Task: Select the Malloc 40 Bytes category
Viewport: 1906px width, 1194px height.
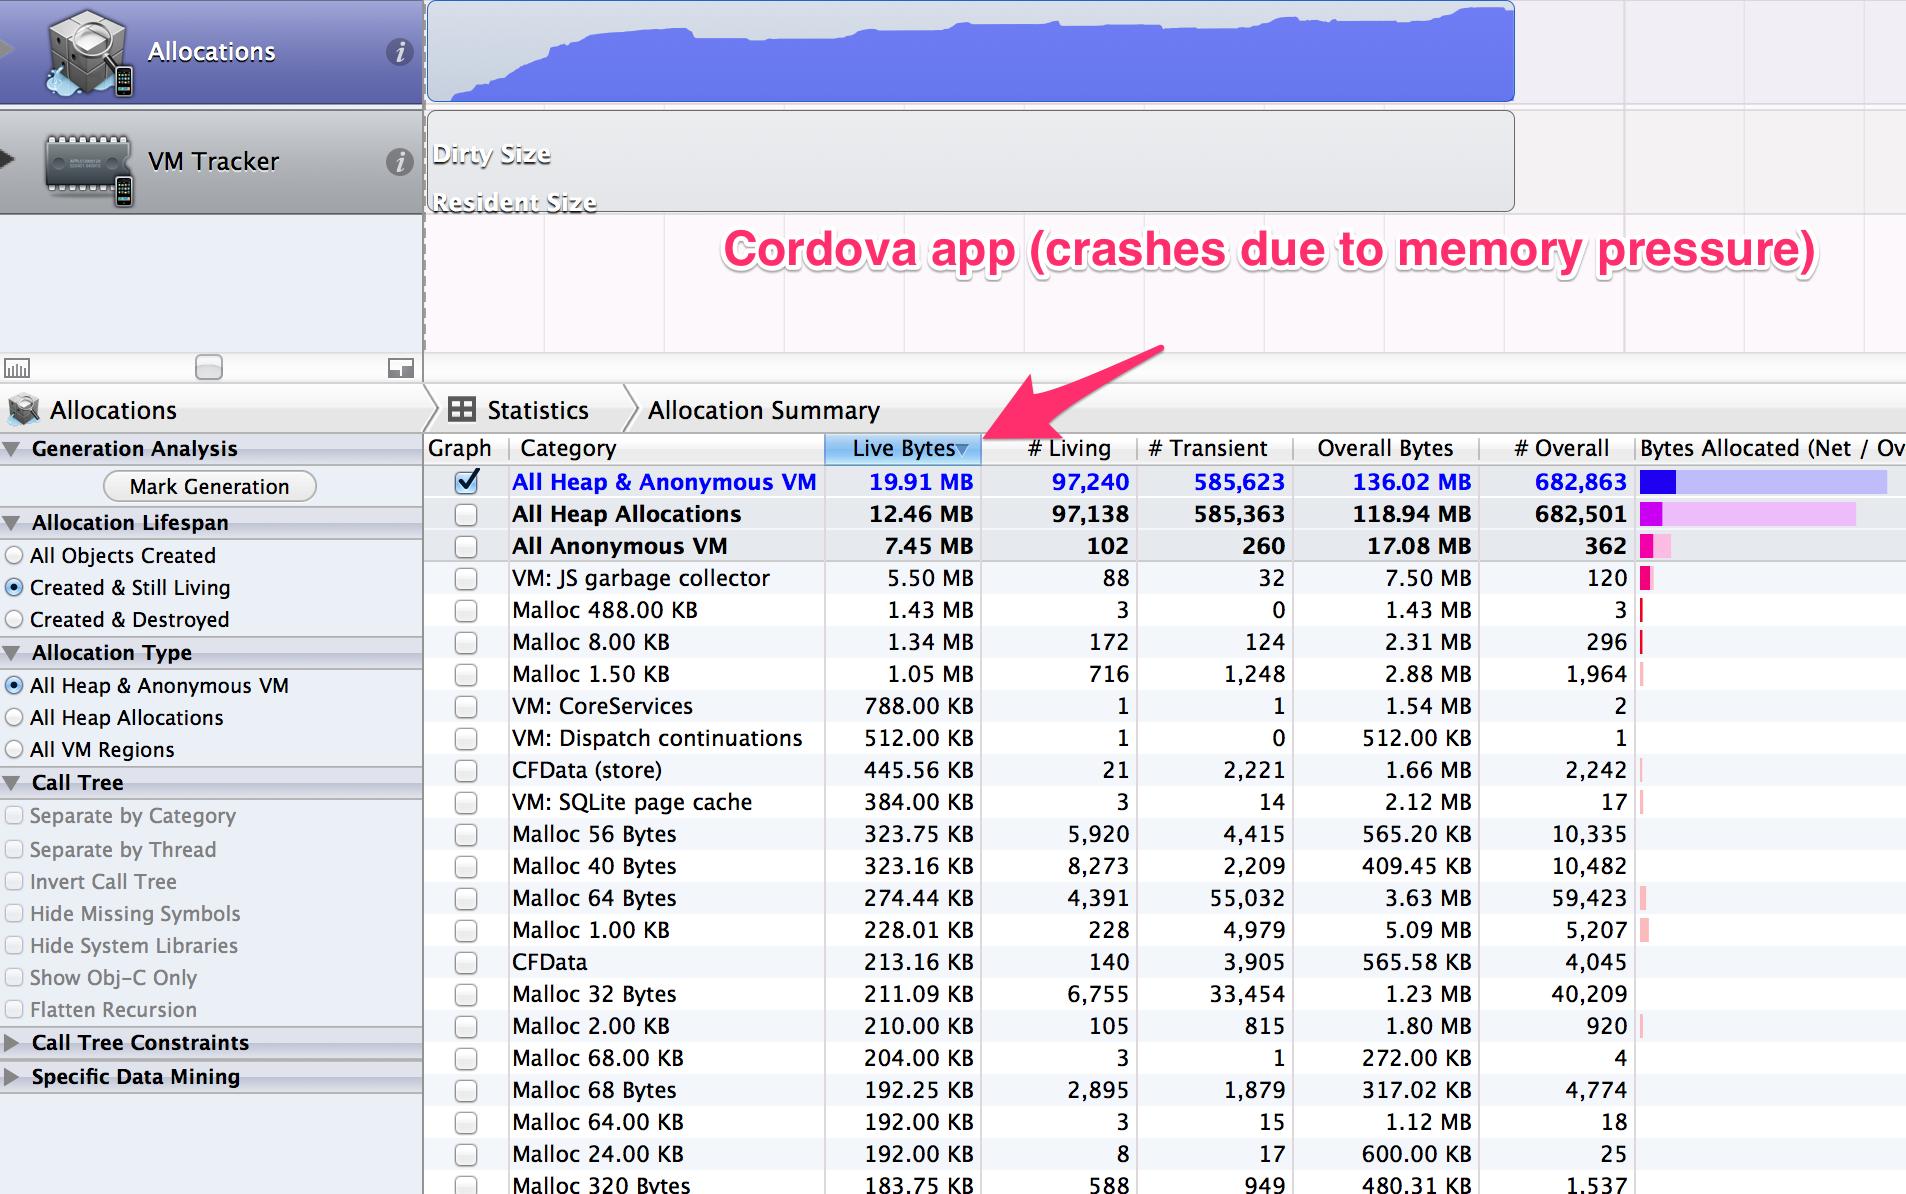Action: pyautogui.click(x=594, y=866)
